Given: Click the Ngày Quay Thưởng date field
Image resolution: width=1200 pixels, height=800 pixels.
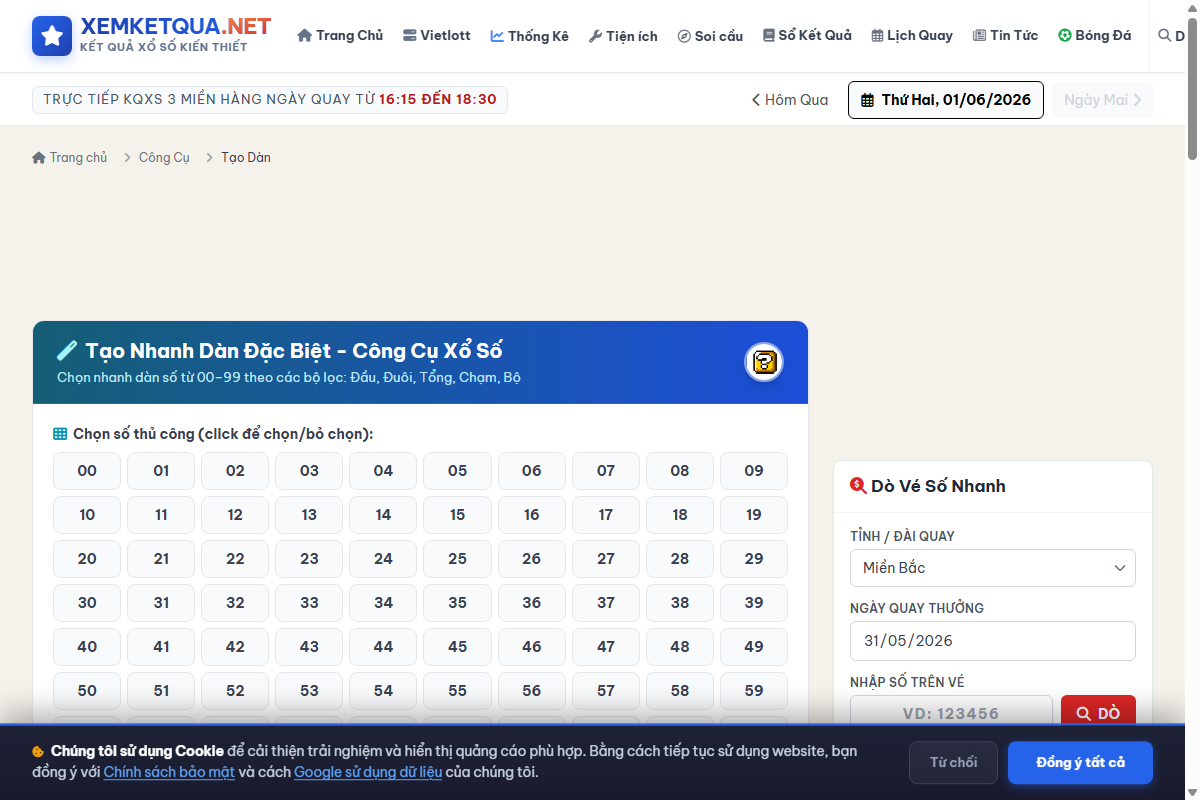Looking at the screenshot, I should [993, 641].
